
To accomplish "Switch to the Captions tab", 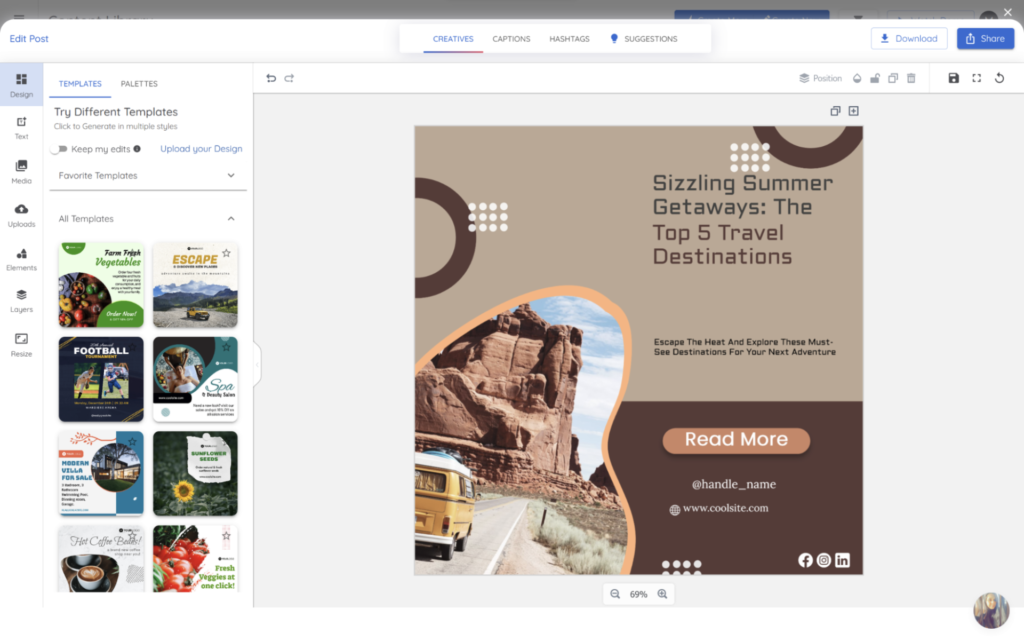I will tap(511, 39).
